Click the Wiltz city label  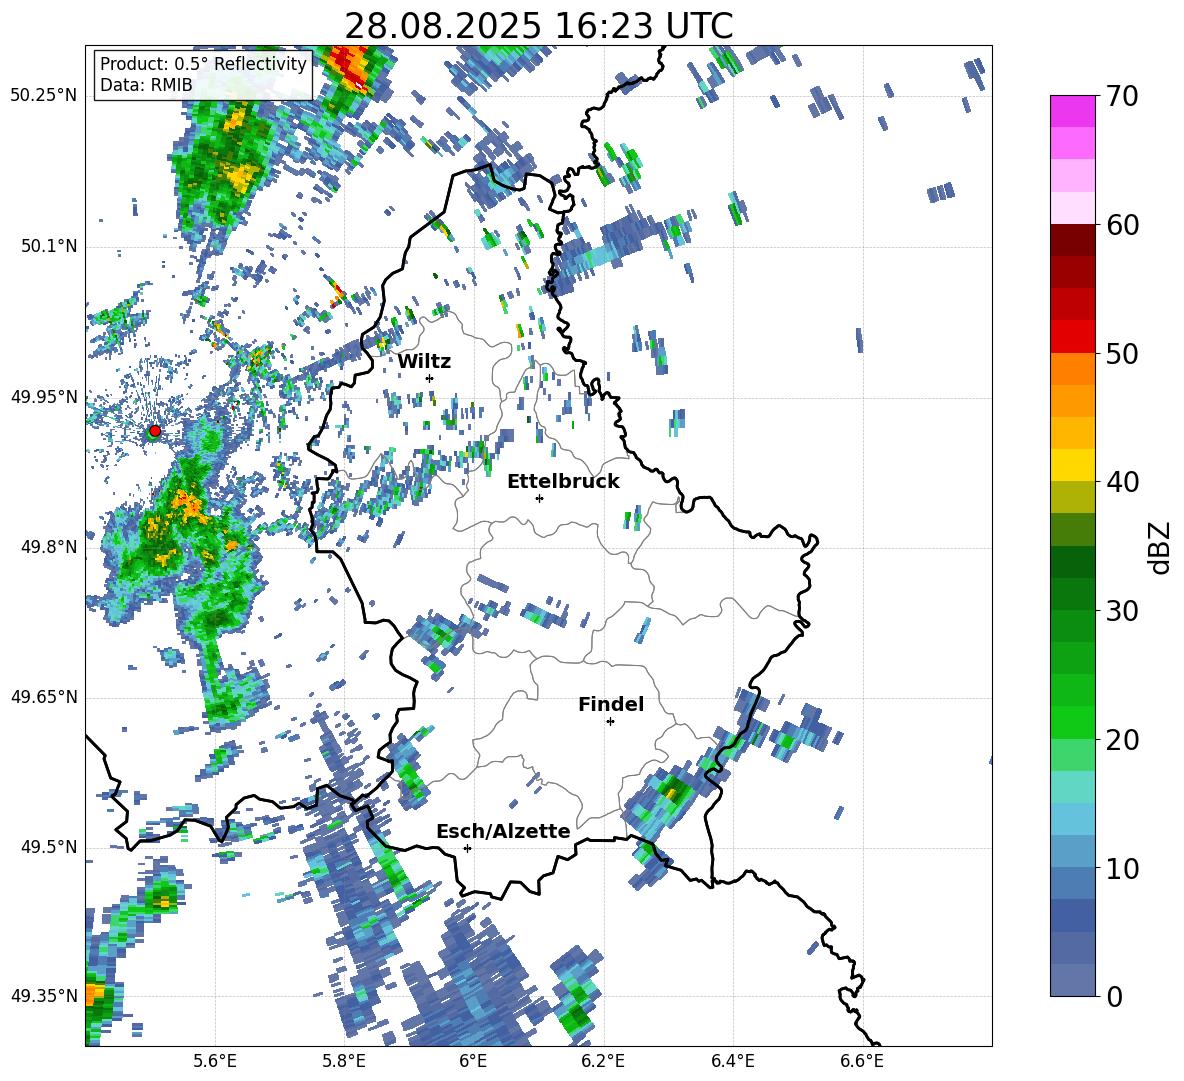tap(424, 362)
